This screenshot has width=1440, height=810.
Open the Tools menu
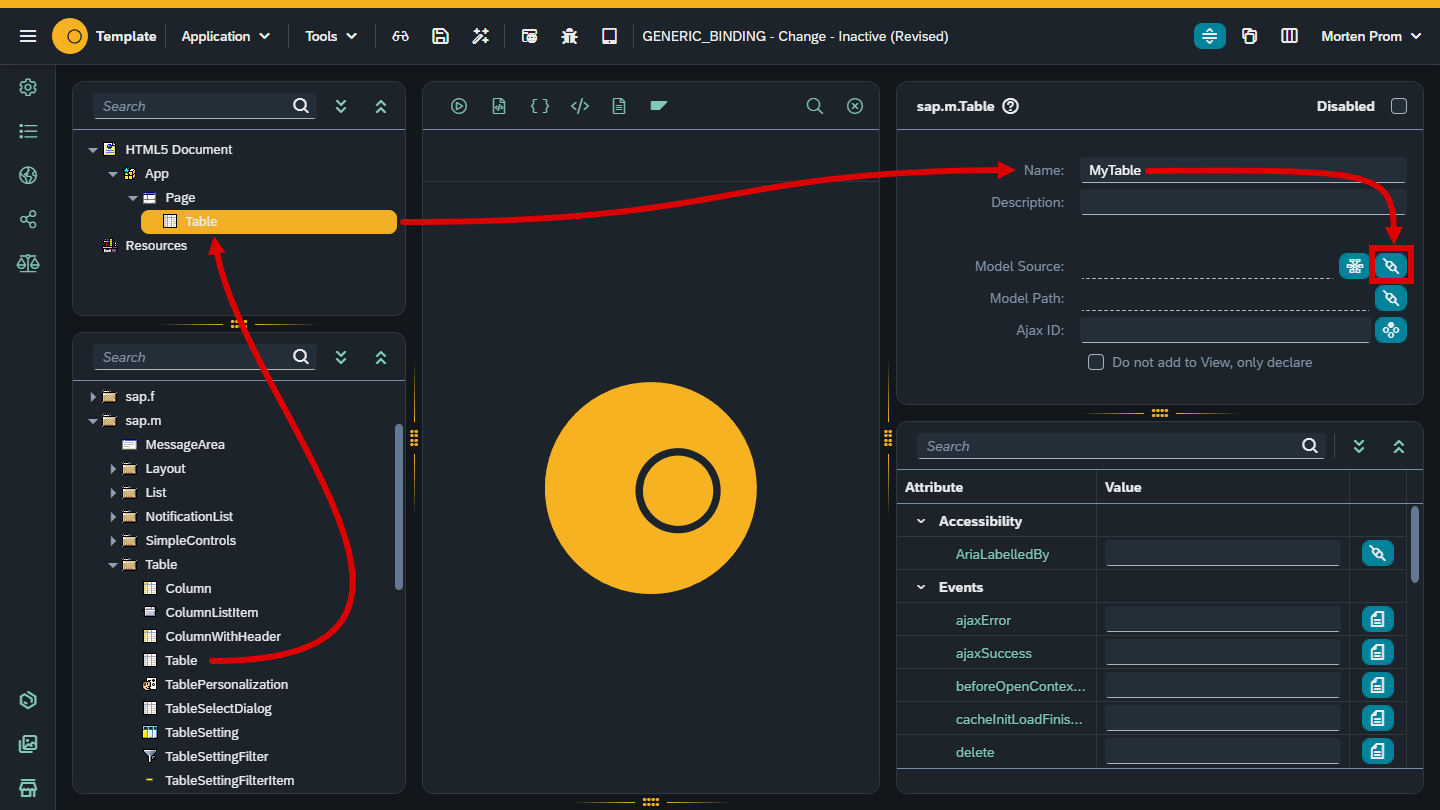pos(331,36)
